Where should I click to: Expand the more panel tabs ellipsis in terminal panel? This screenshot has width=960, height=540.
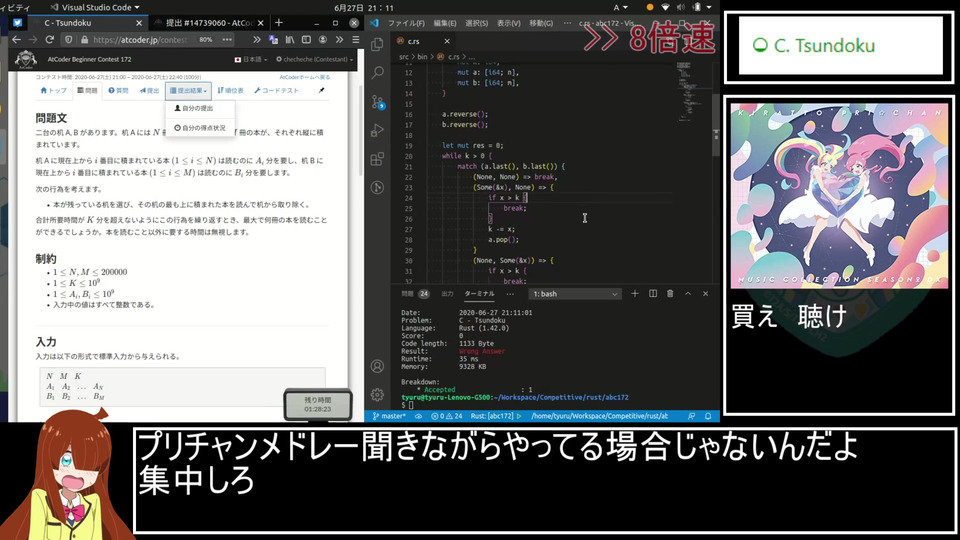[510, 294]
